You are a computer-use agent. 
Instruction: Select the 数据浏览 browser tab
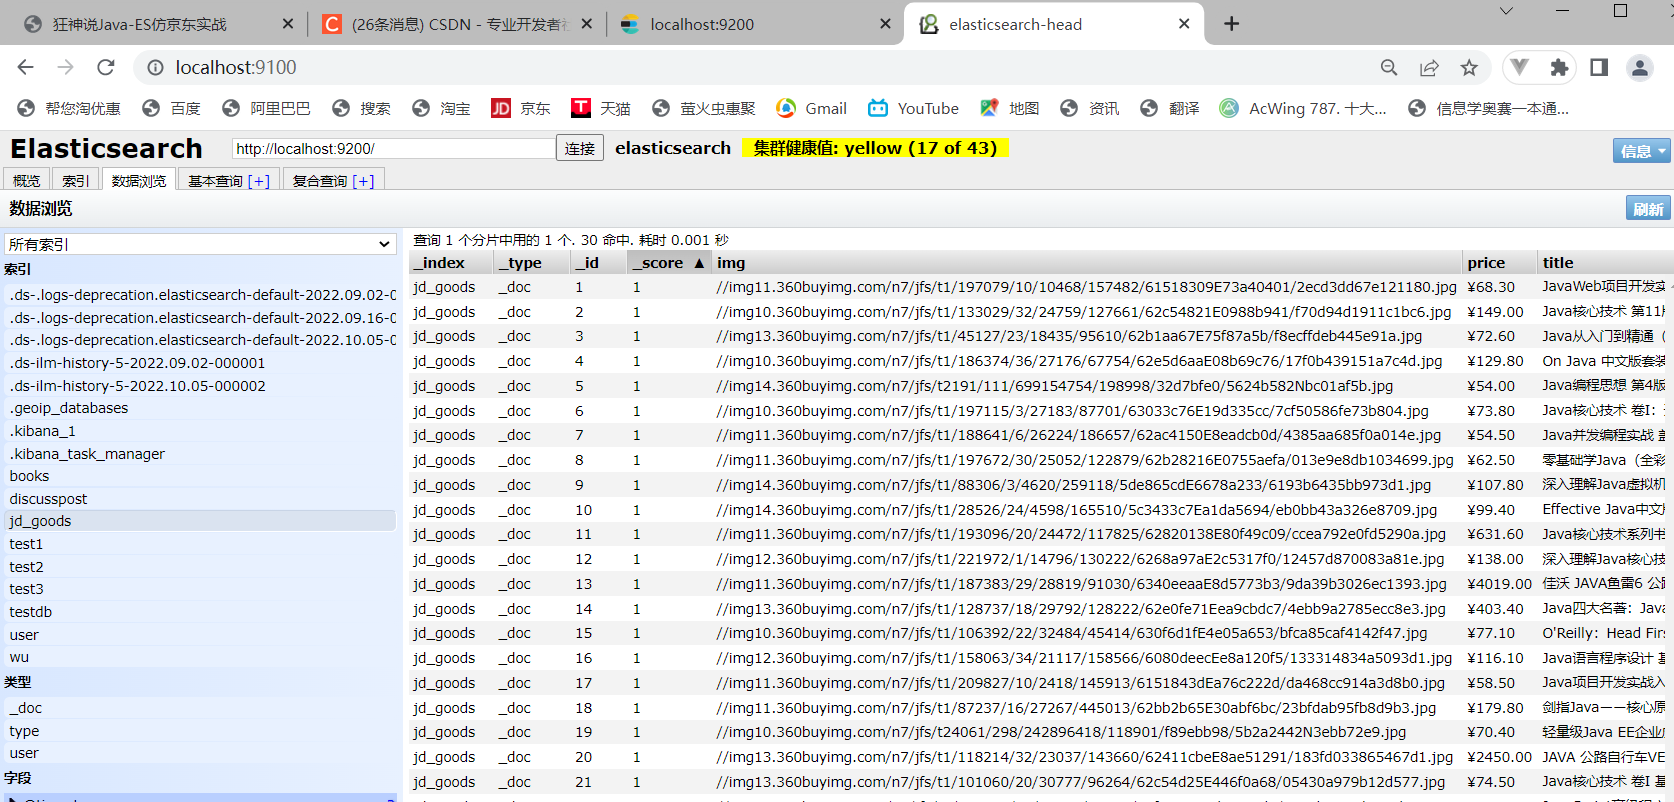click(x=139, y=180)
